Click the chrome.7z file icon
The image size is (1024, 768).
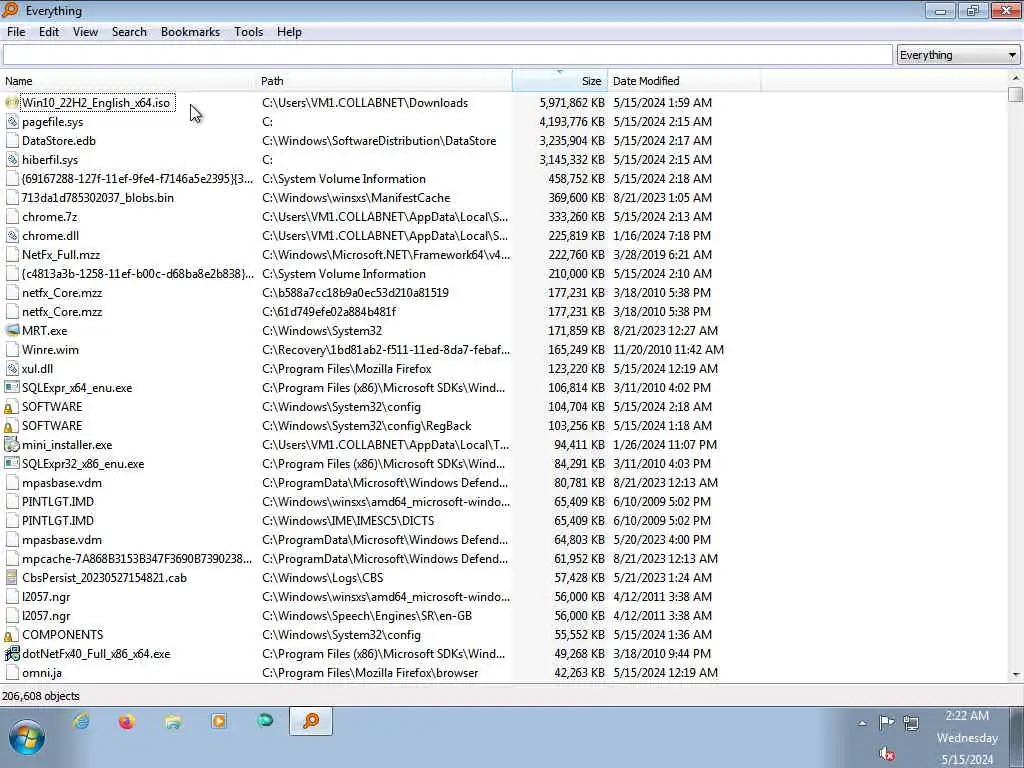(12, 217)
